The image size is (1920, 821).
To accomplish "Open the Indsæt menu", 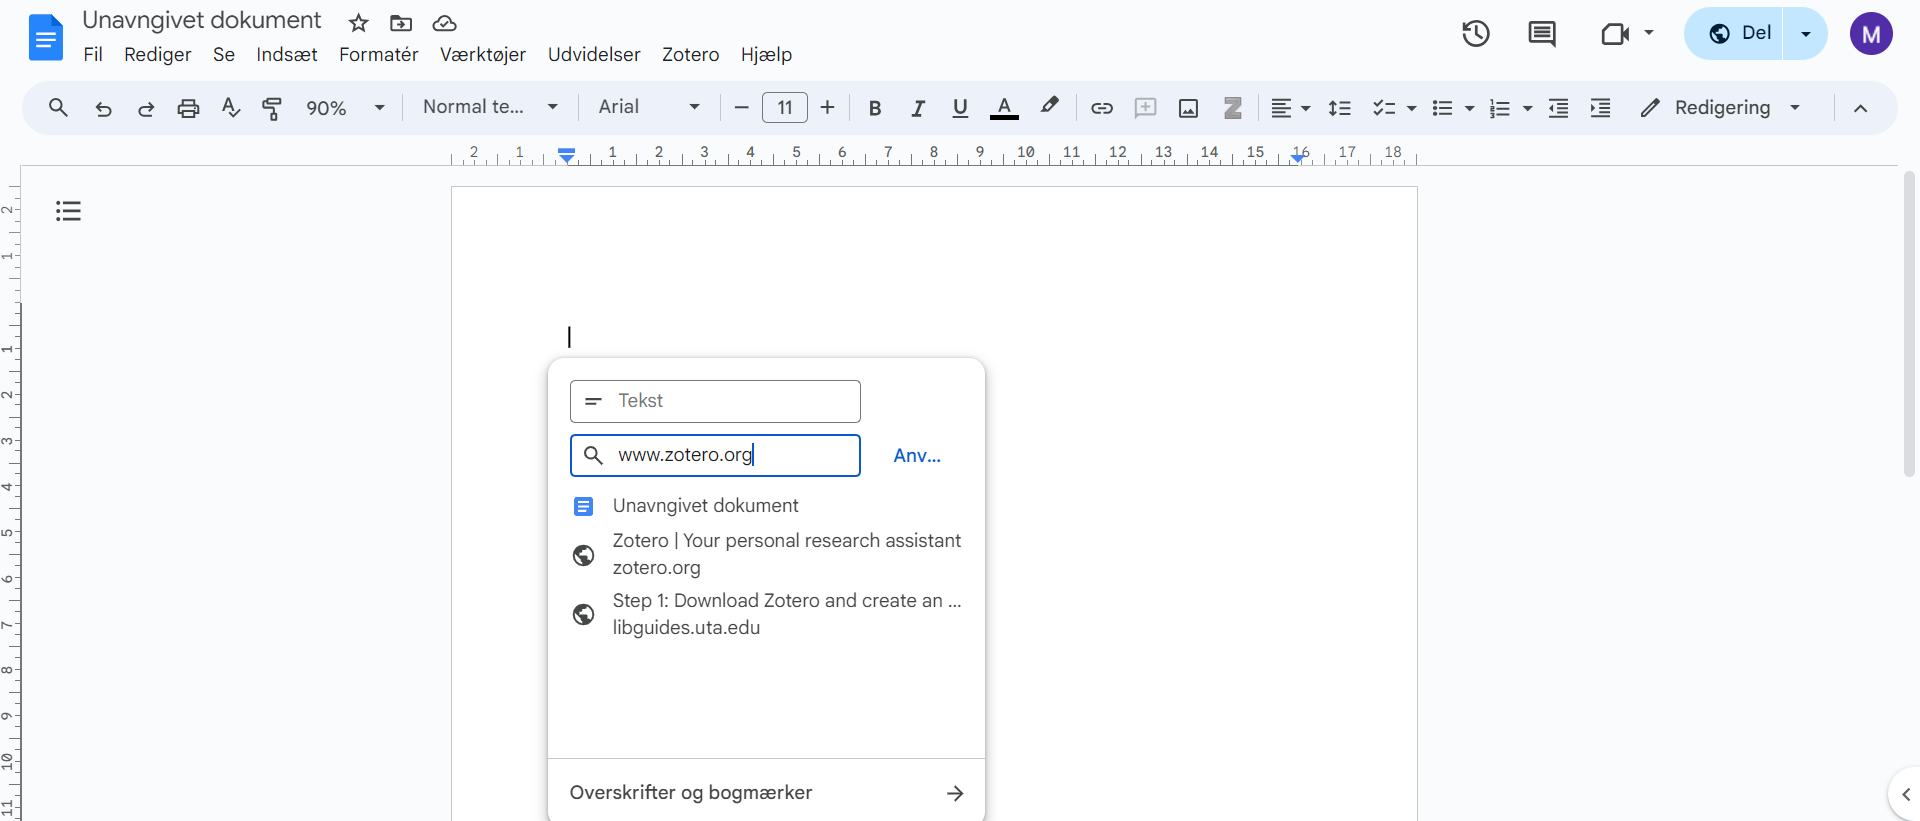I will click(286, 54).
